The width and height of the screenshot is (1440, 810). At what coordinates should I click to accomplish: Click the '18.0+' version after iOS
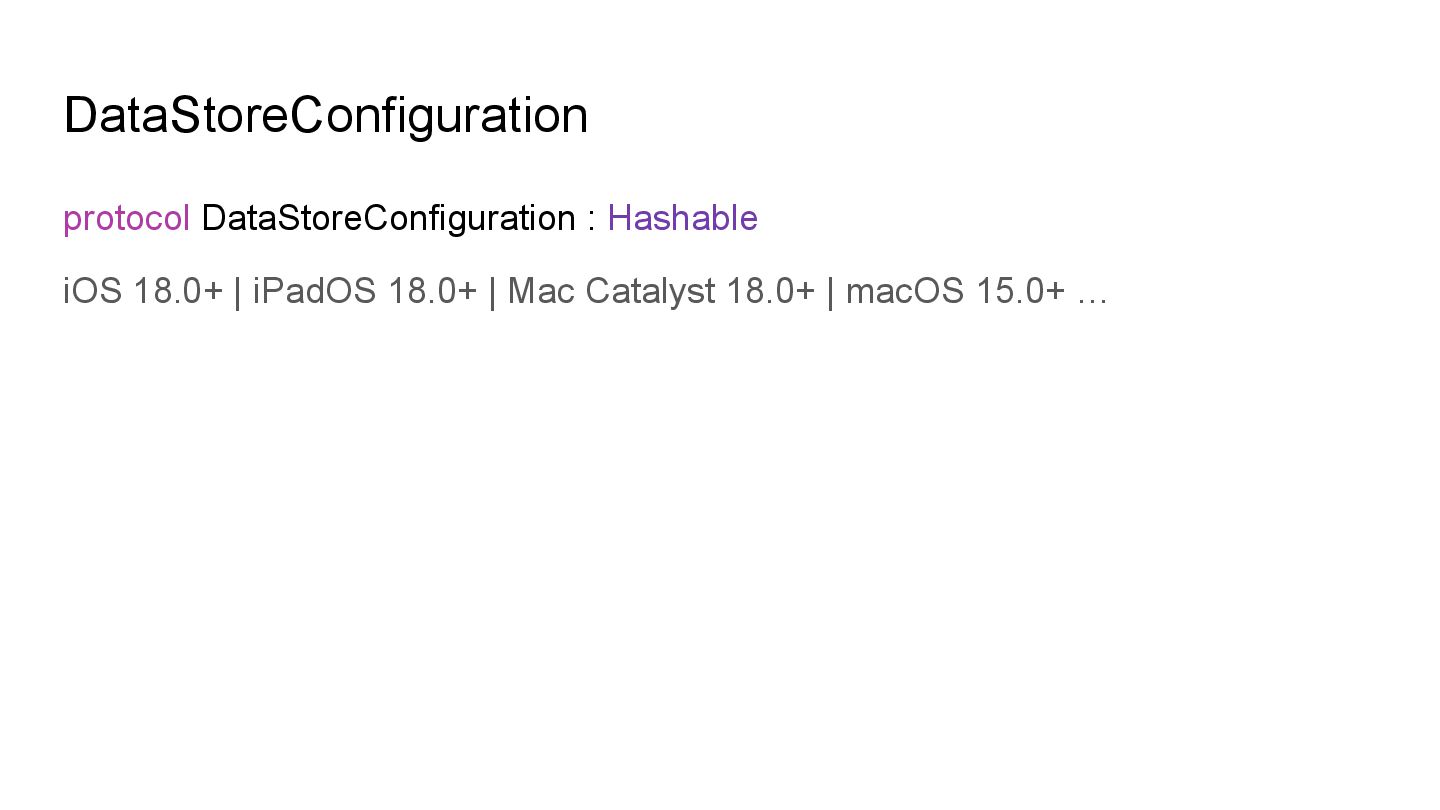[177, 291]
